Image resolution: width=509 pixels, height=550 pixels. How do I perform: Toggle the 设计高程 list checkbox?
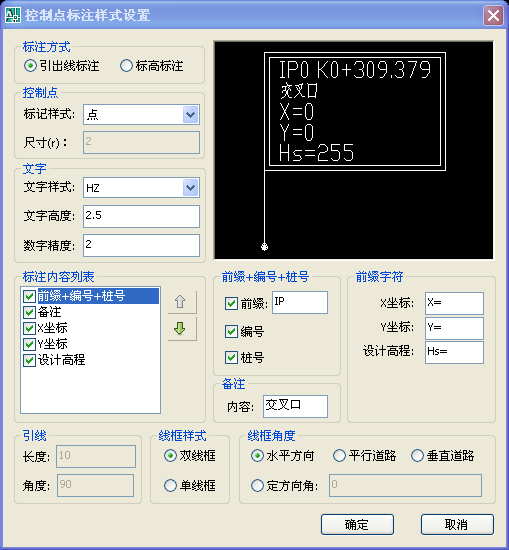29,360
